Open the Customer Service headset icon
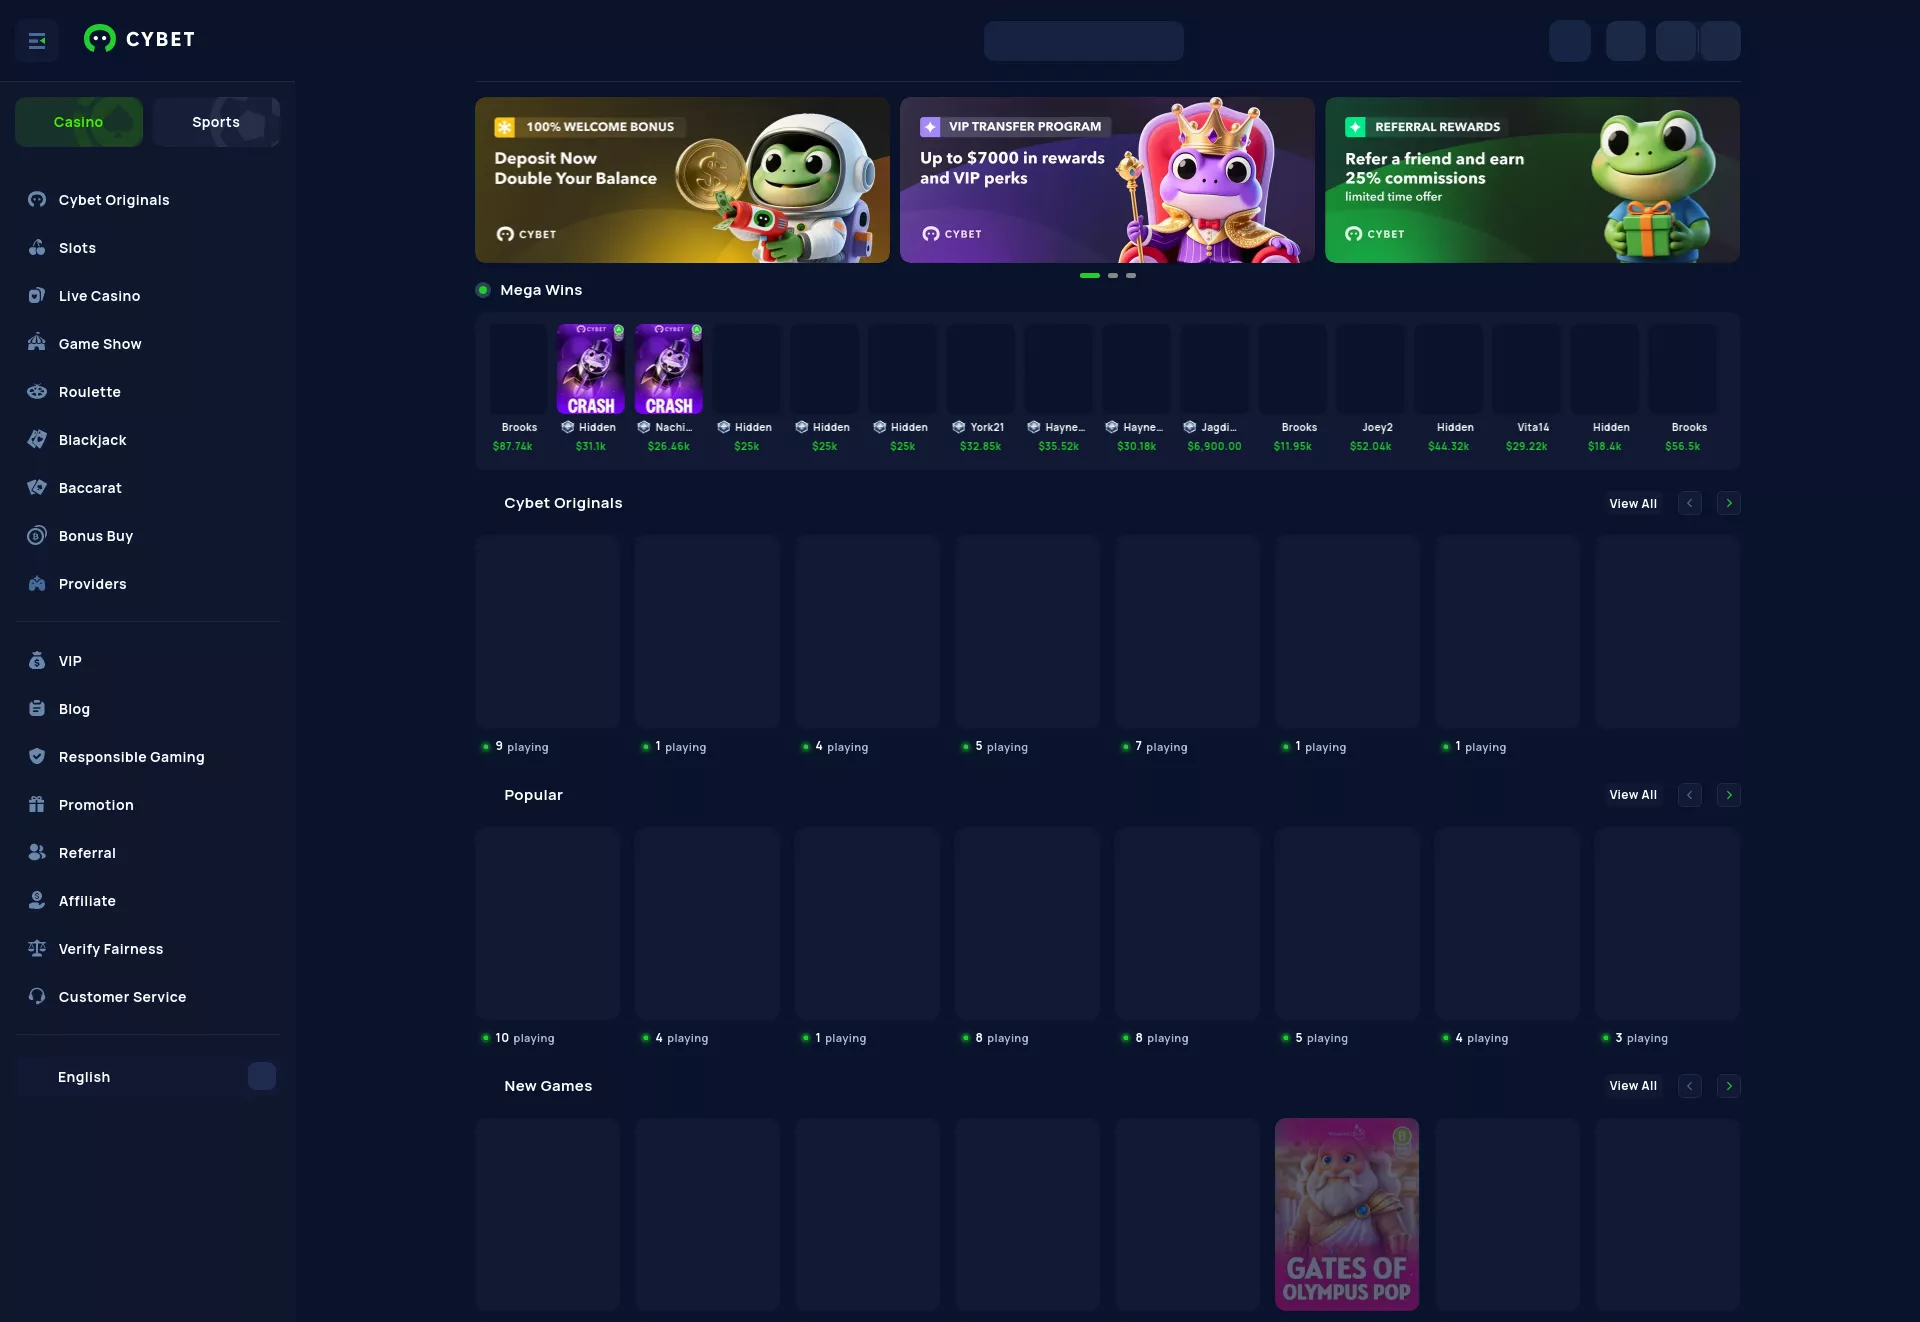The height and width of the screenshot is (1322, 1920). pyautogui.click(x=37, y=996)
